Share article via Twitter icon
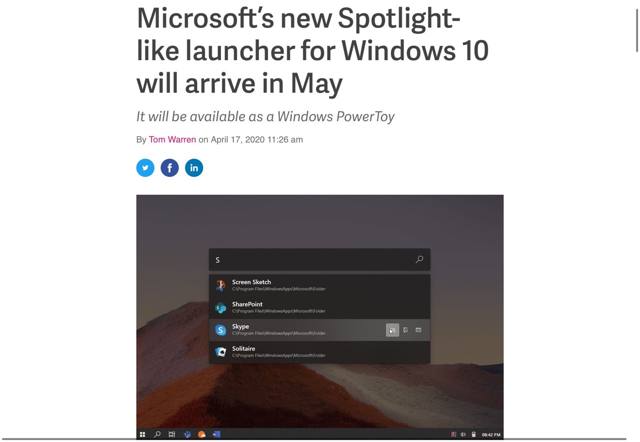This screenshot has height=442, width=640. tap(145, 168)
